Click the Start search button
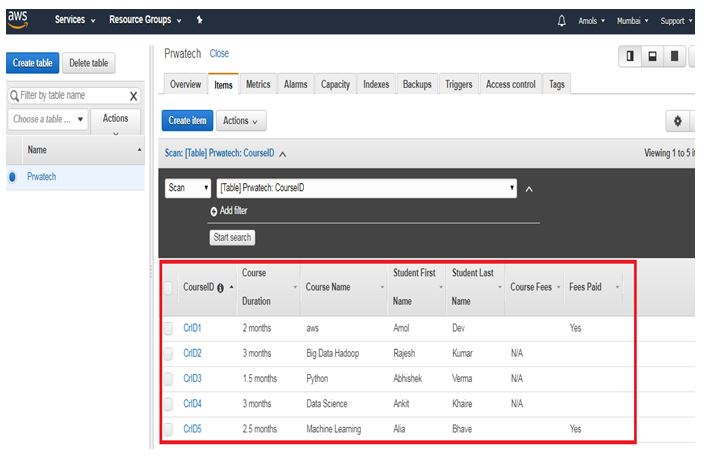The width and height of the screenshot is (716, 470). point(232,238)
